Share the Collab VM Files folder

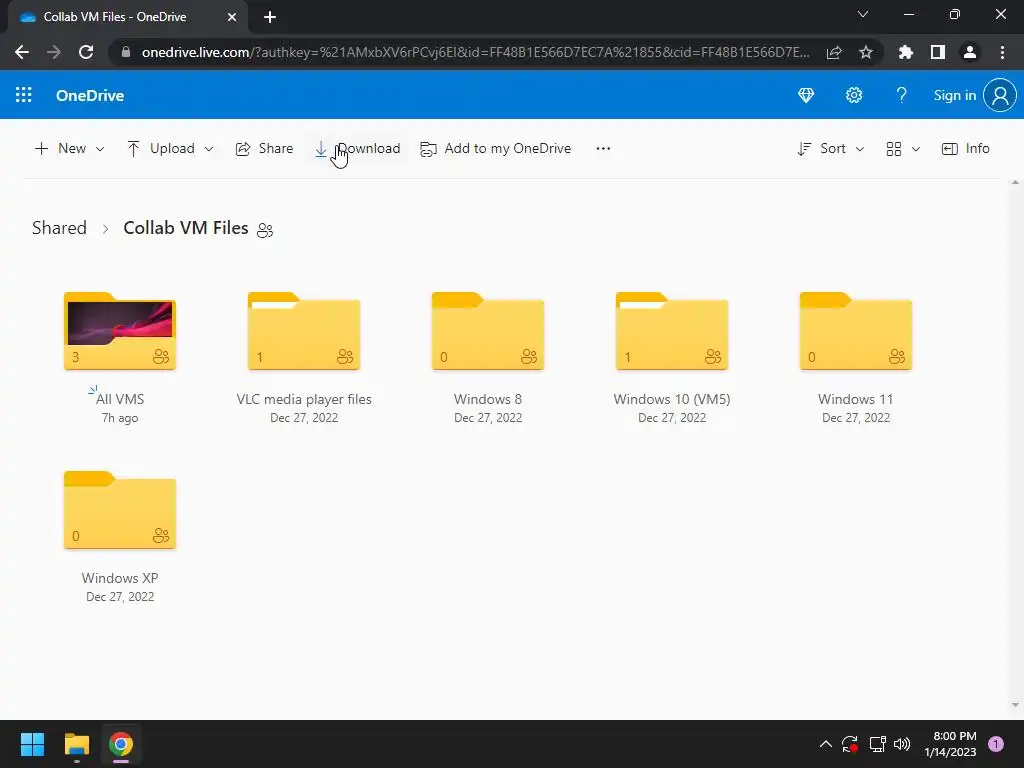point(264,148)
